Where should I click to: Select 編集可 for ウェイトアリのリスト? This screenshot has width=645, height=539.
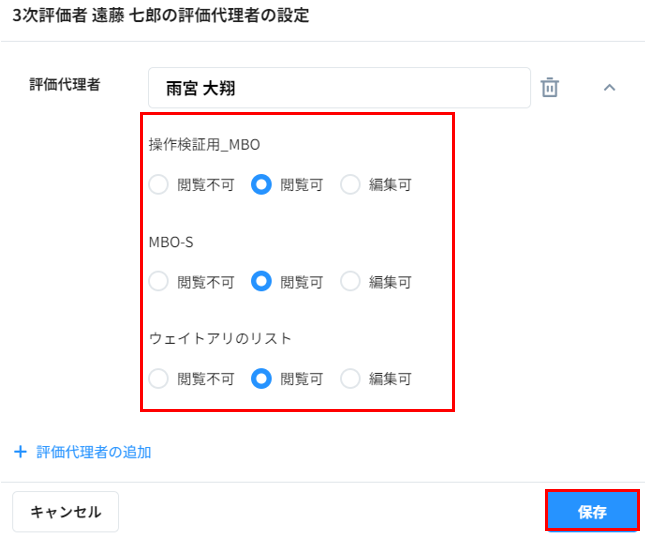click(x=350, y=379)
